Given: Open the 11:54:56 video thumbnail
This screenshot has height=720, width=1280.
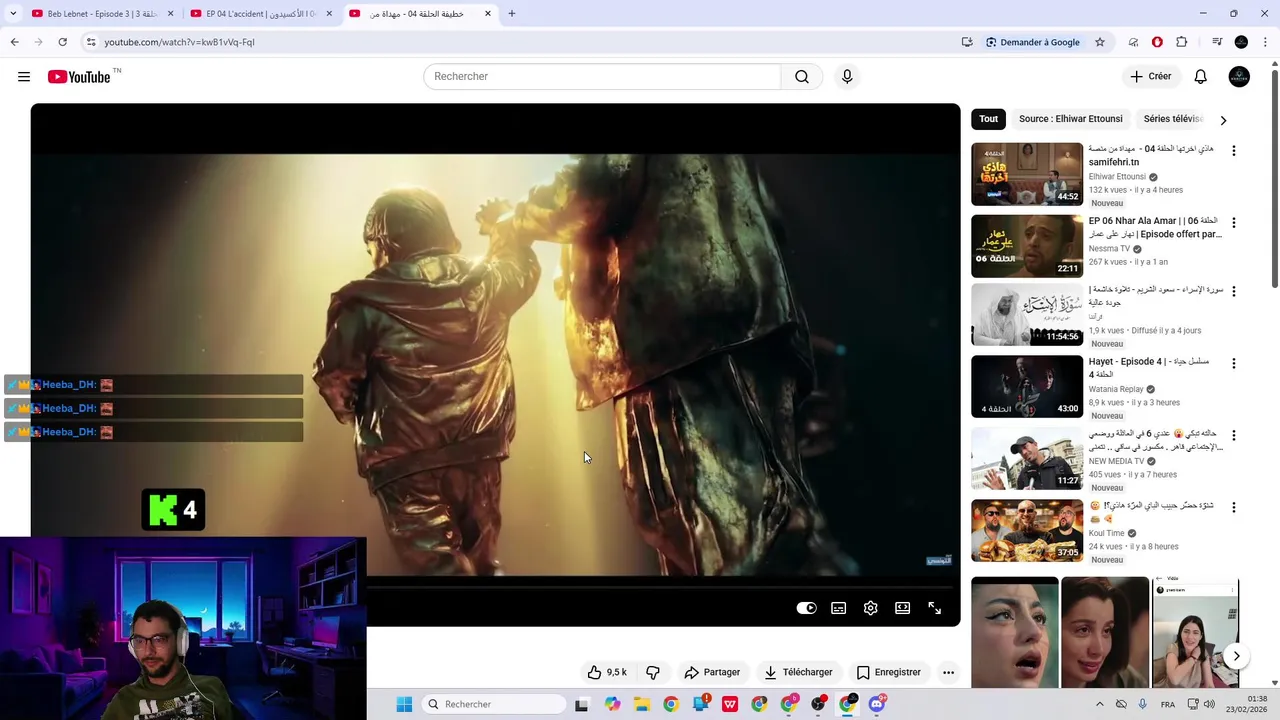Looking at the screenshot, I should [x=1027, y=314].
